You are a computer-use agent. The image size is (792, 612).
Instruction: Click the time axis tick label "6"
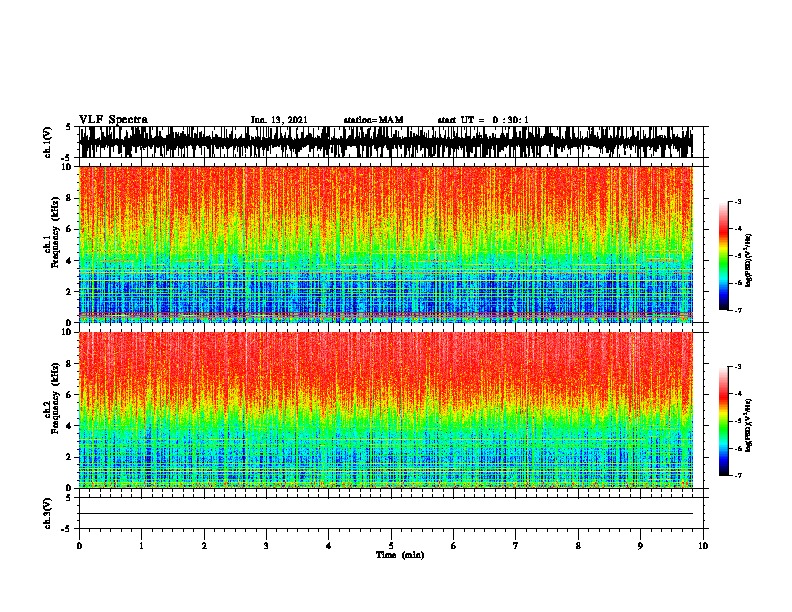click(x=454, y=546)
